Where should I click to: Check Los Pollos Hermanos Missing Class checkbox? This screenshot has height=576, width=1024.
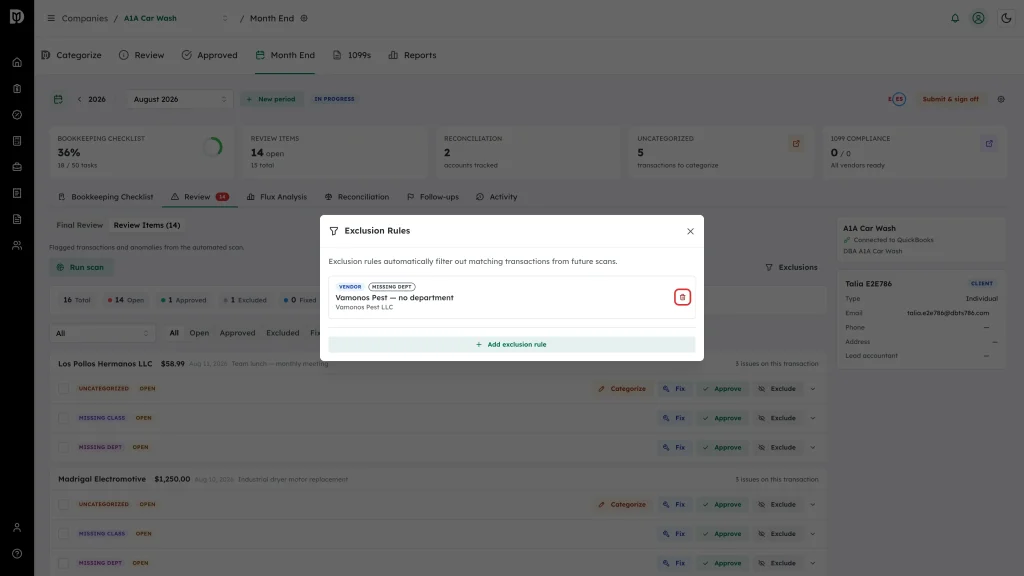(63, 418)
